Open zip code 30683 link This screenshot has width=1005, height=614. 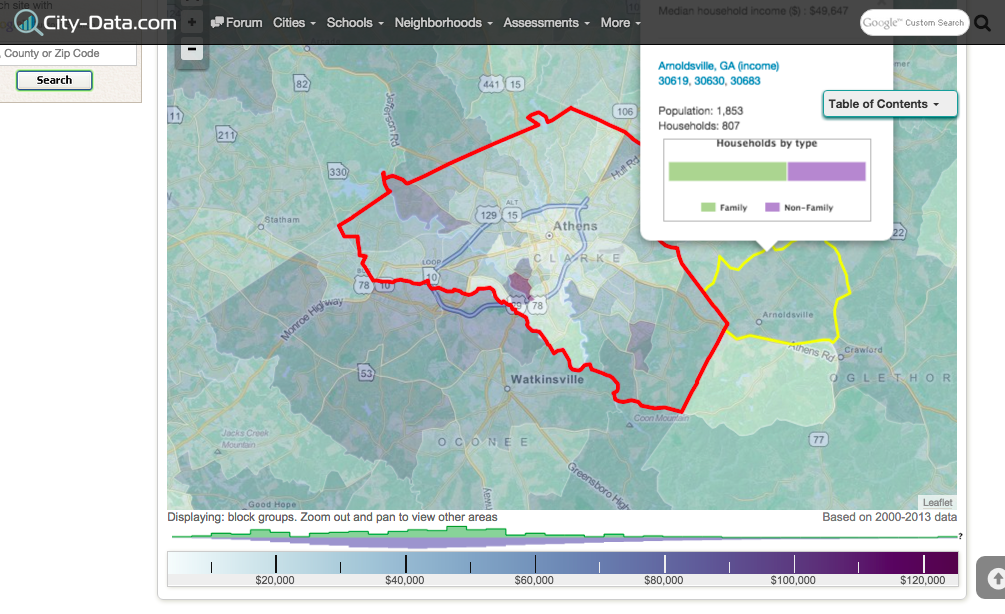[745, 81]
